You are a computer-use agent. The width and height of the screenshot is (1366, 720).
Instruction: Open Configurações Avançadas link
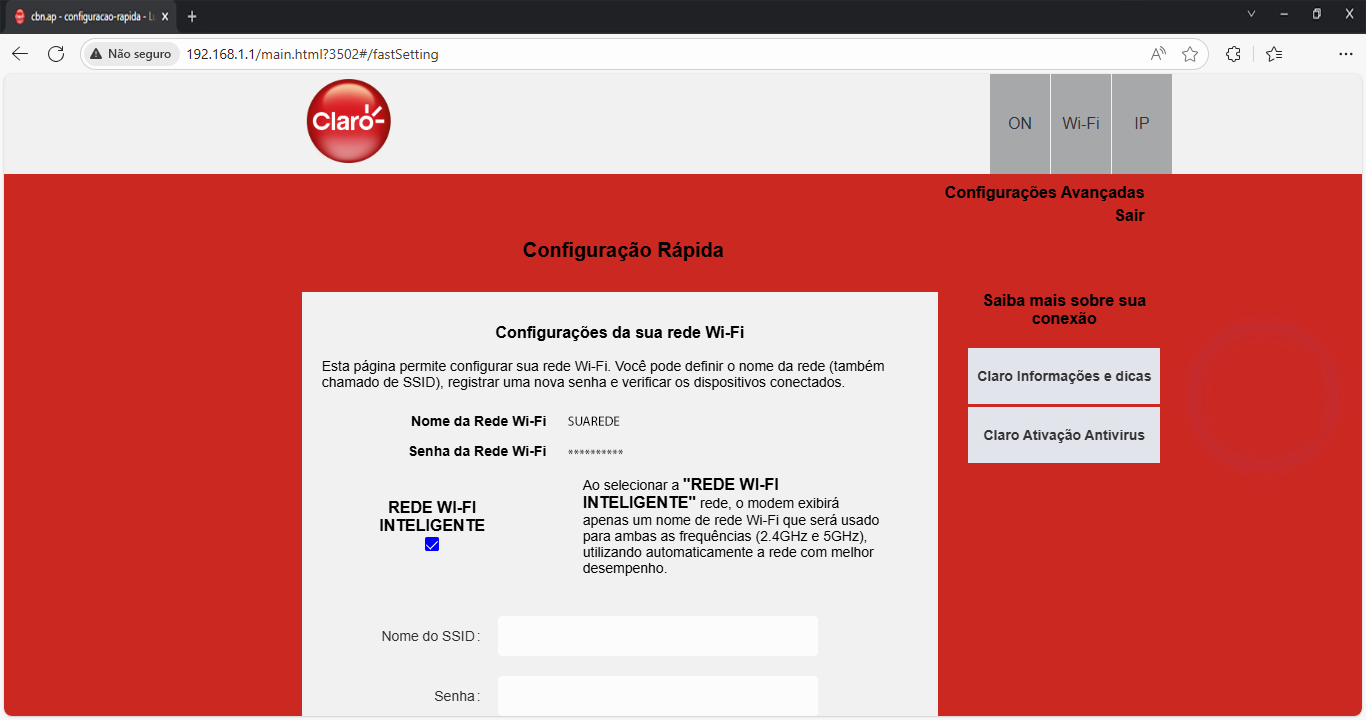pyautogui.click(x=1044, y=193)
